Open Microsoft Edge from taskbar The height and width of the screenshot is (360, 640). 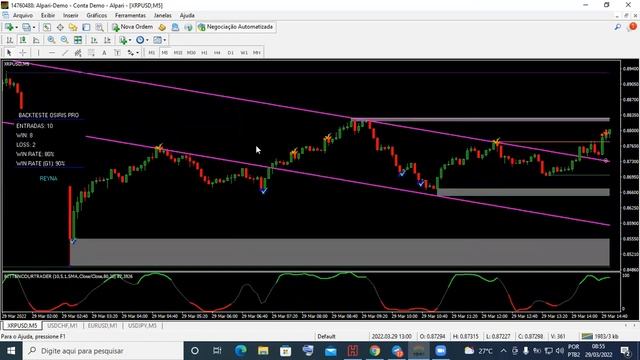click(x=240, y=351)
